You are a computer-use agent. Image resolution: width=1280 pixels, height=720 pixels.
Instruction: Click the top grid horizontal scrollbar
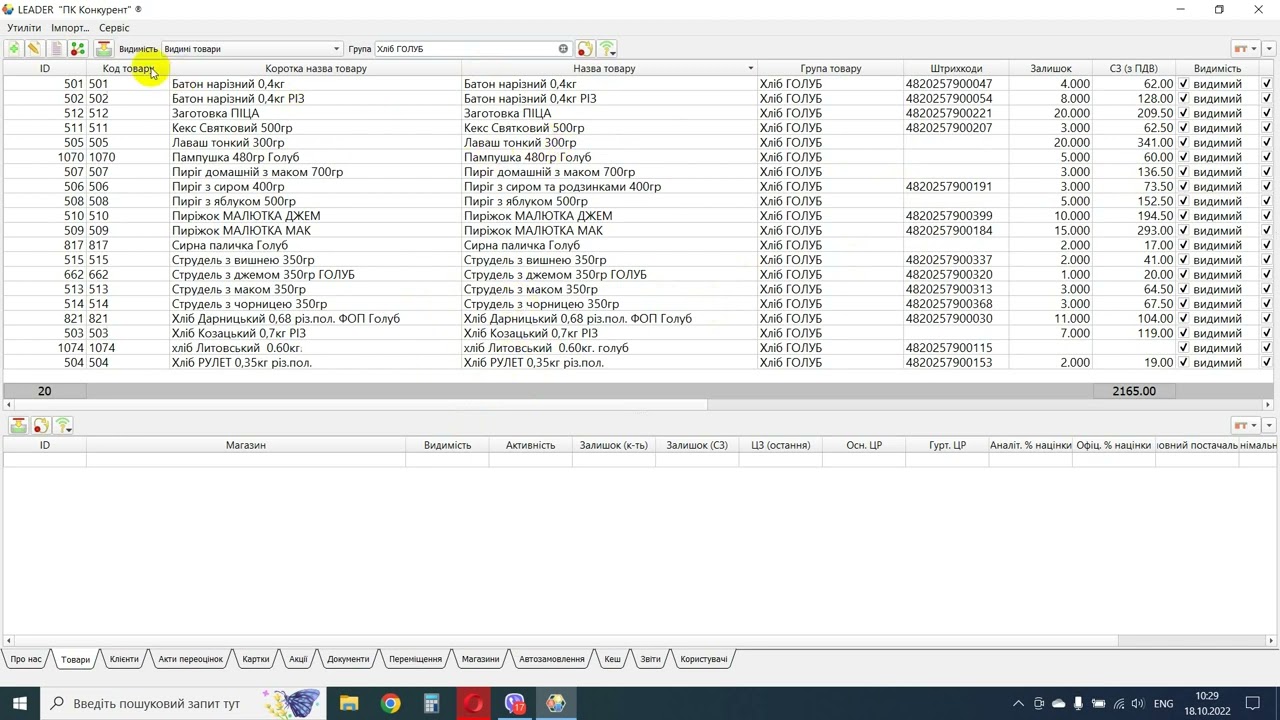tap(360, 404)
